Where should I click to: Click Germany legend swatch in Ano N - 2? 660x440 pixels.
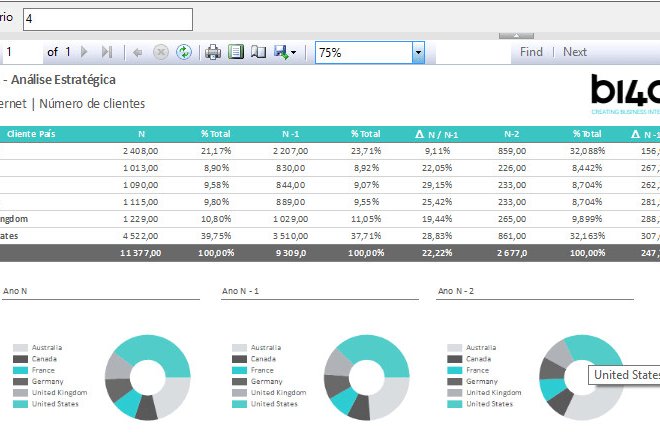[455, 382]
